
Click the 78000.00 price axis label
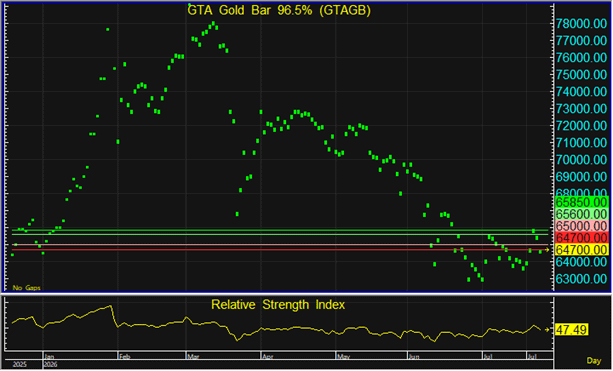581,24
